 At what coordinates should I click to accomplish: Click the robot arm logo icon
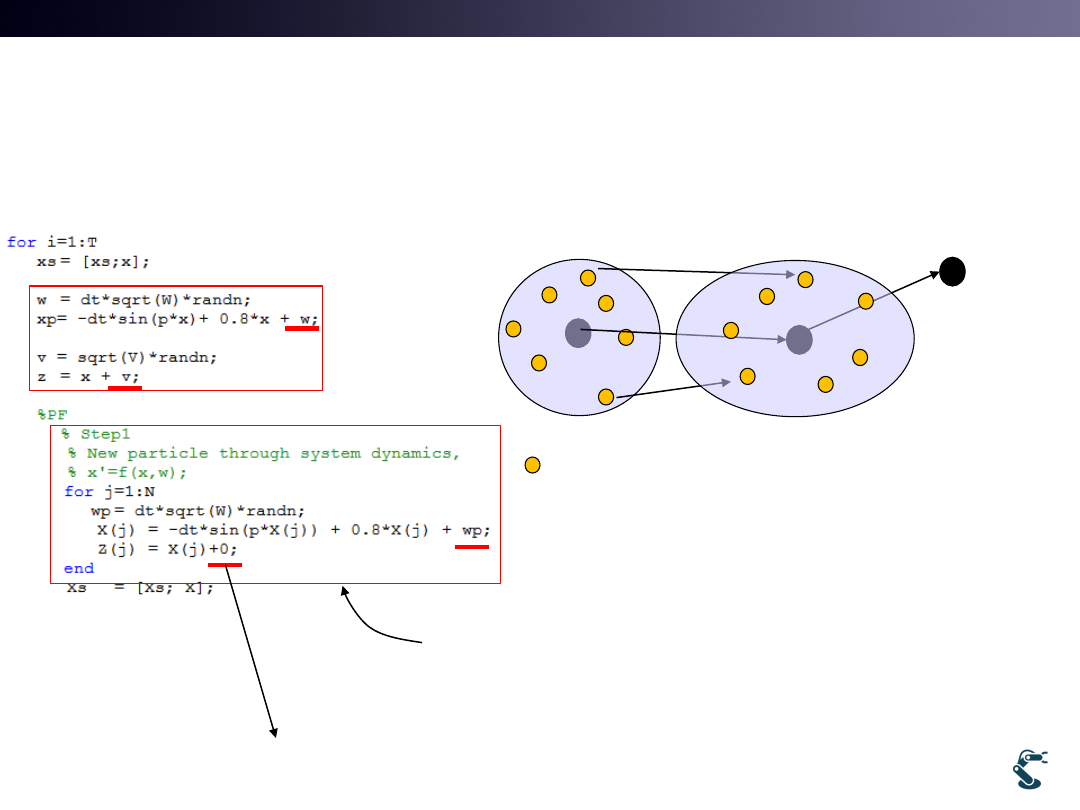1027,768
